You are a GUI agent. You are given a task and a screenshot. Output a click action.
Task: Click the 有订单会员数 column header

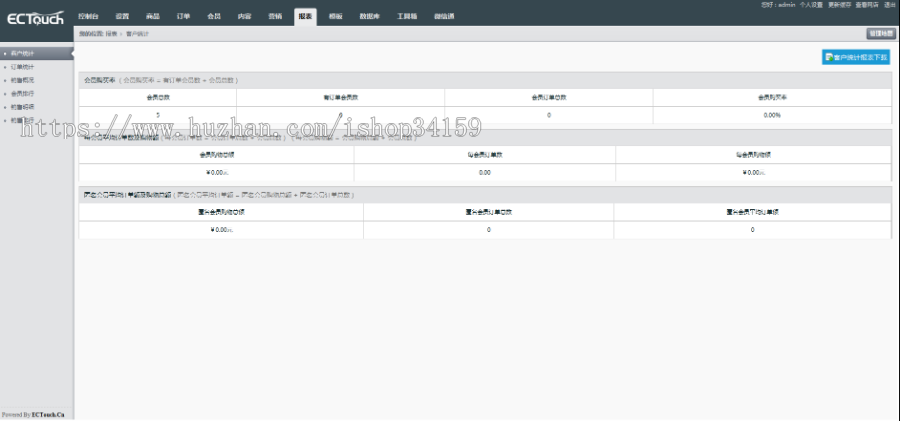point(340,98)
